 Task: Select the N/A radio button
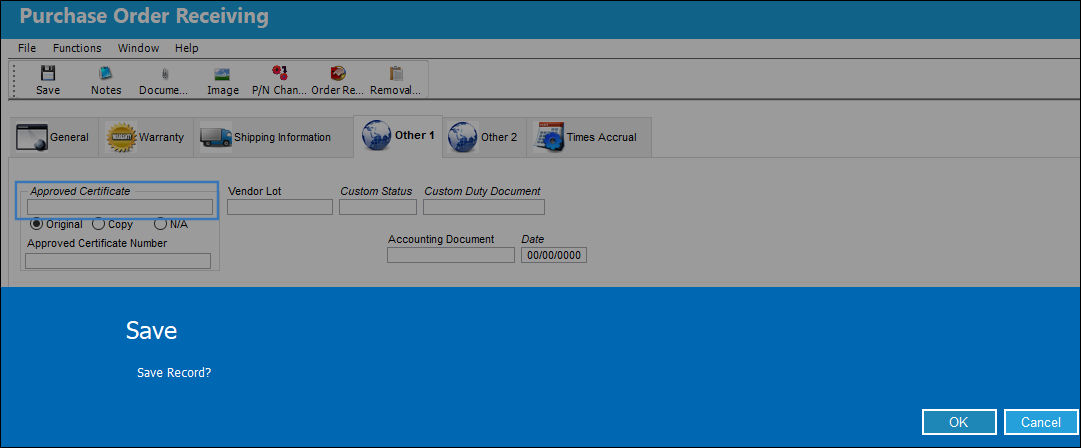[x=160, y=224]
